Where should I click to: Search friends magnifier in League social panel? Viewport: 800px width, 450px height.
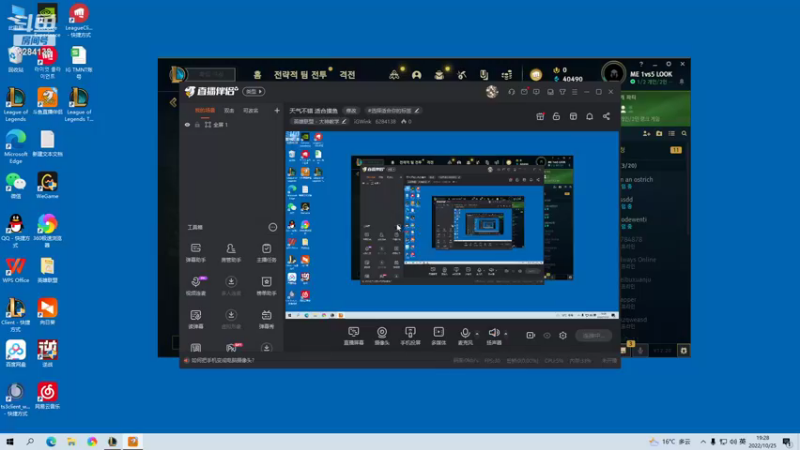(684, 133)
